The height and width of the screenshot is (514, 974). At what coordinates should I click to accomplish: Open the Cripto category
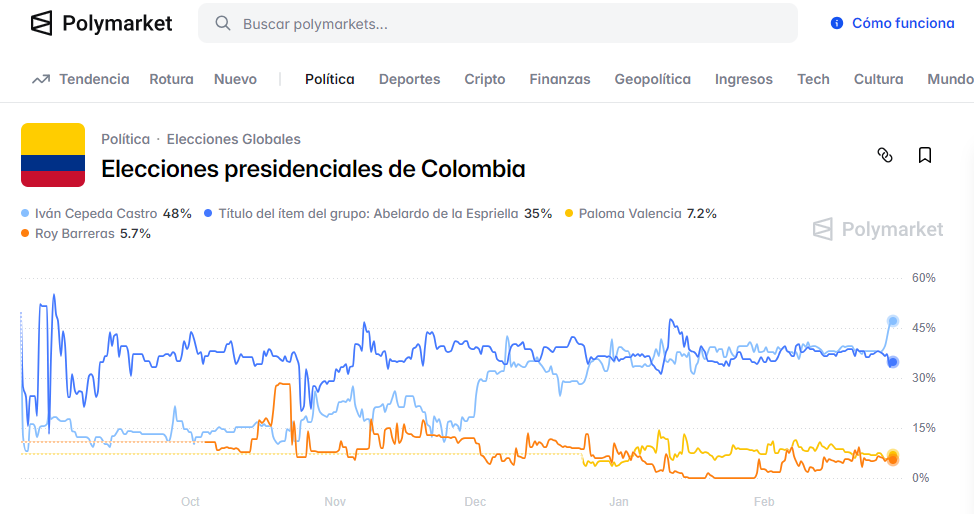pyautogui.click(x=485, y=79)
